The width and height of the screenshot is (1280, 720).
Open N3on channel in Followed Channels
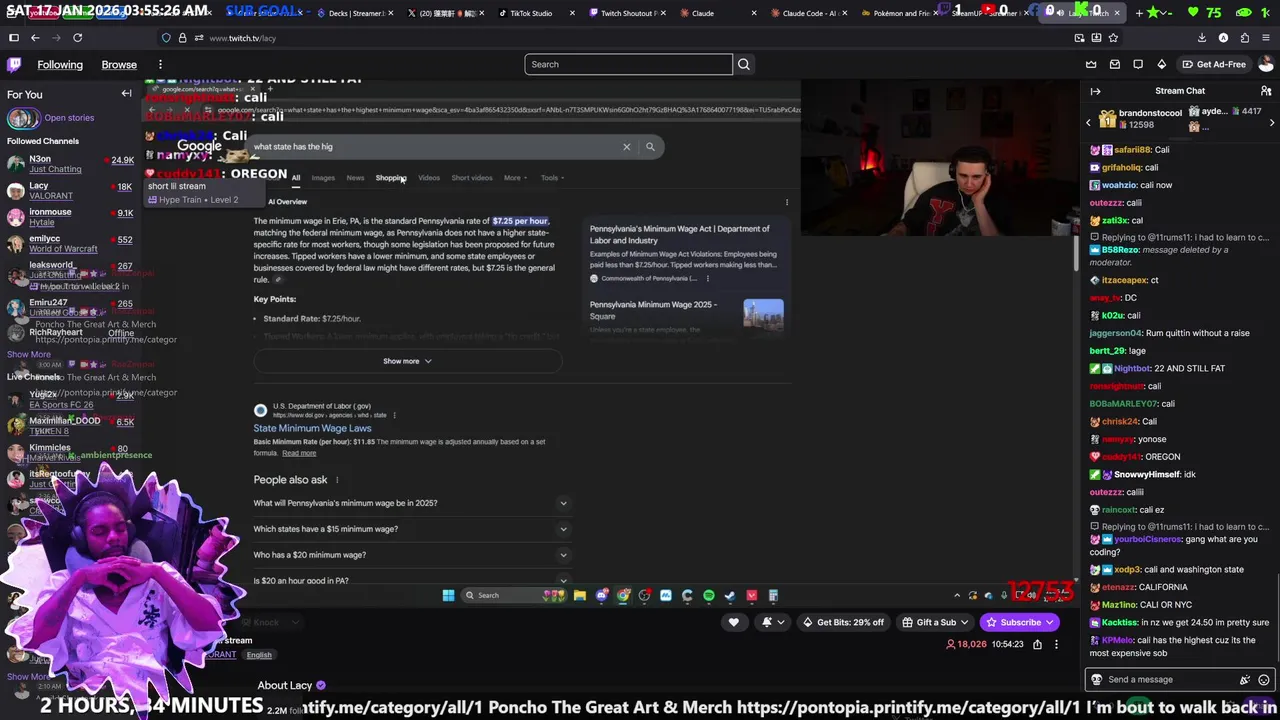click(x=70, y=164)
